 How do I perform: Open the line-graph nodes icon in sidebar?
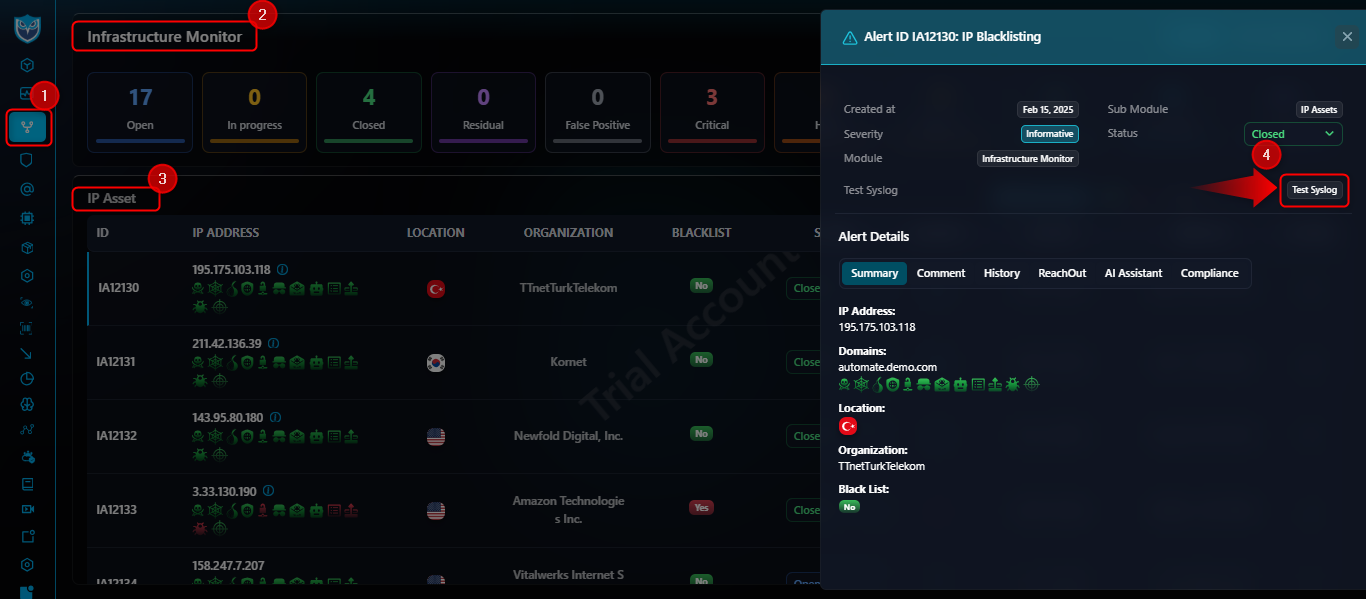pos(27,431)
